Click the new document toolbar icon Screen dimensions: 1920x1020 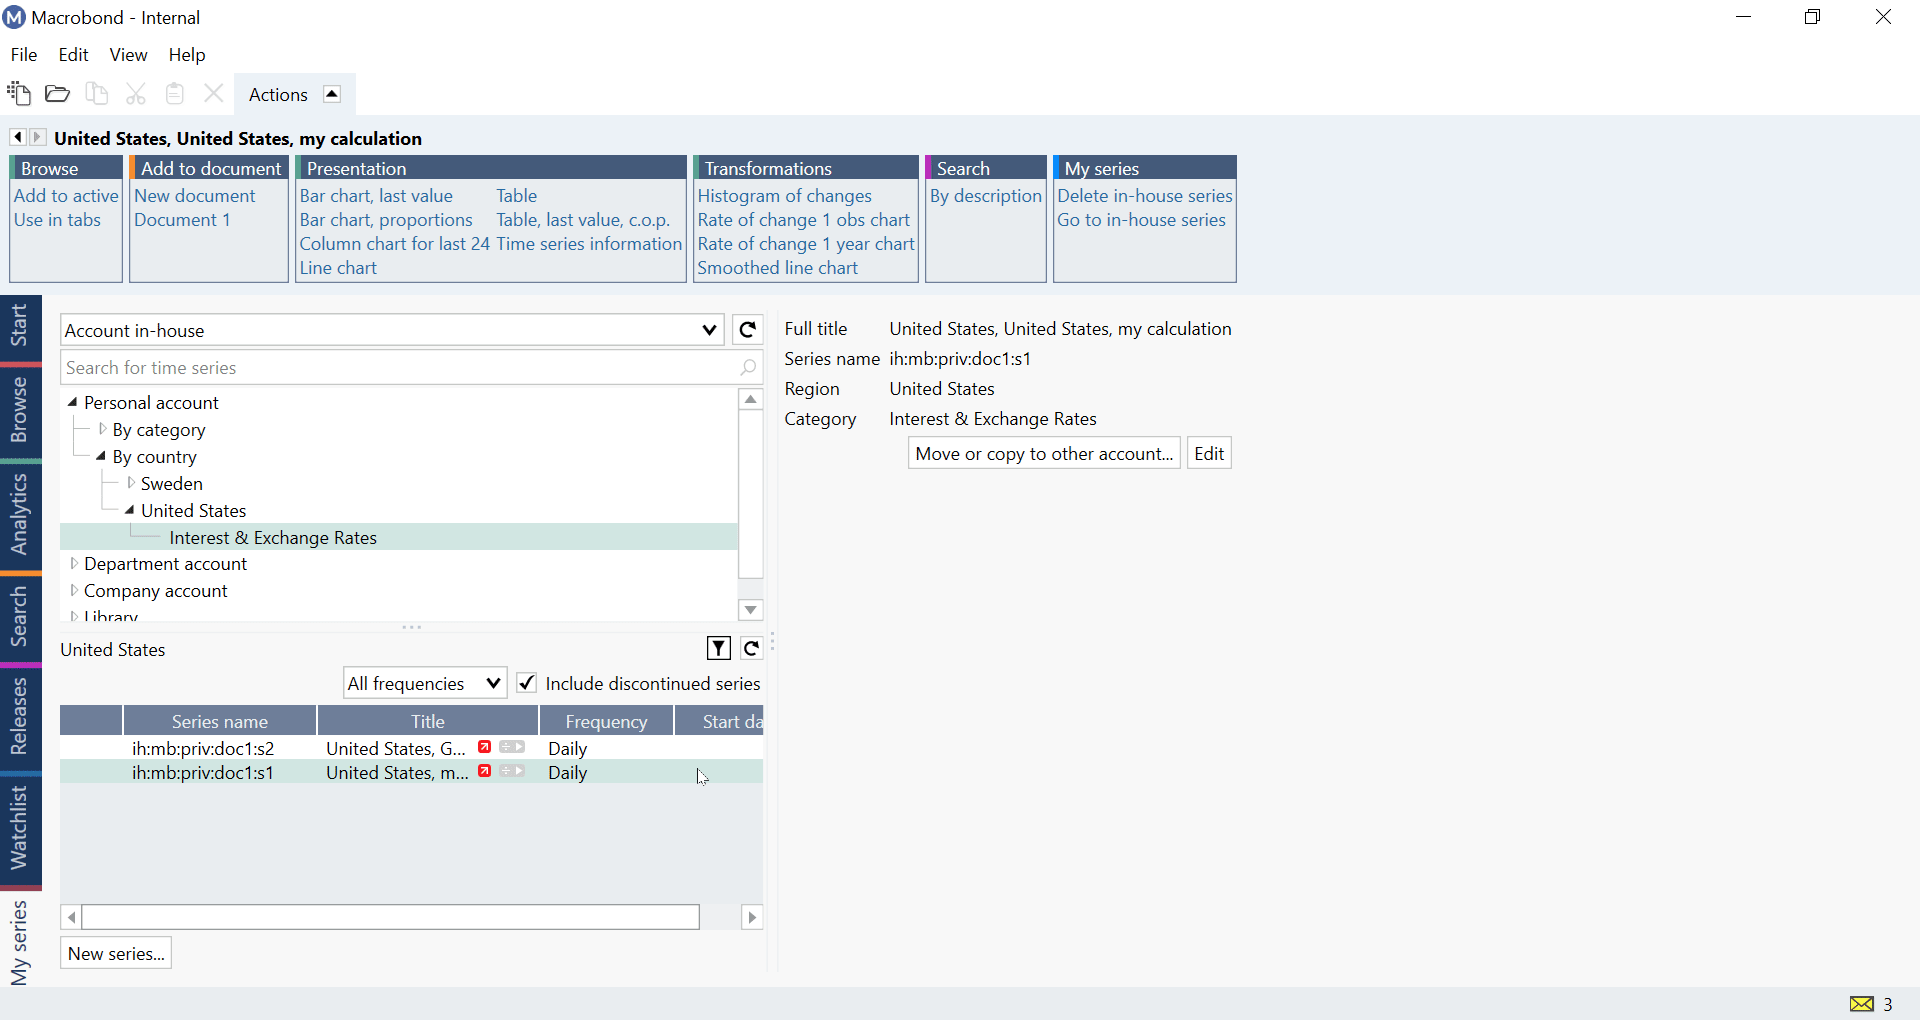click(x=19, y=94)
